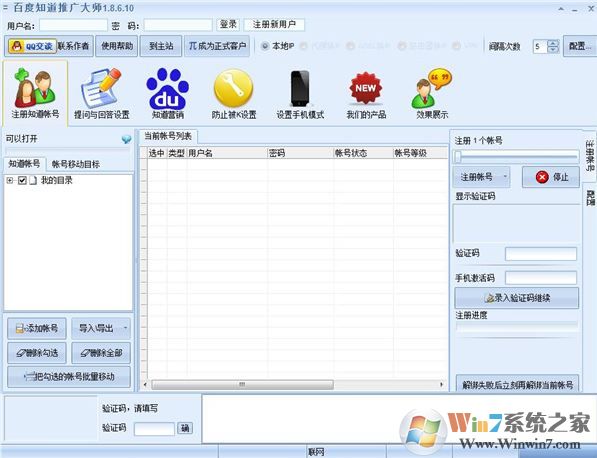Switch to the 帐号移动目标 tab
597x458 pixels.
pos(76,164)
